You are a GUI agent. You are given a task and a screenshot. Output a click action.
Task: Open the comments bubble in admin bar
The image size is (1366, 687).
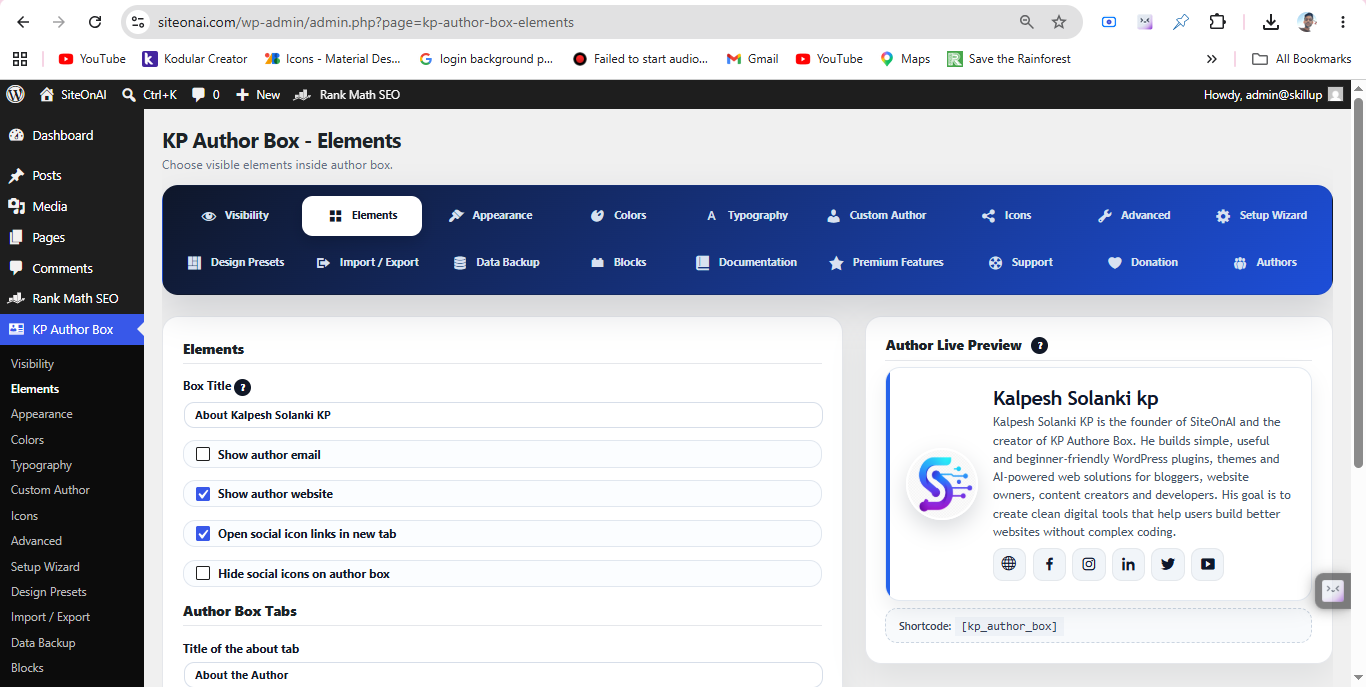pos(205,94)
